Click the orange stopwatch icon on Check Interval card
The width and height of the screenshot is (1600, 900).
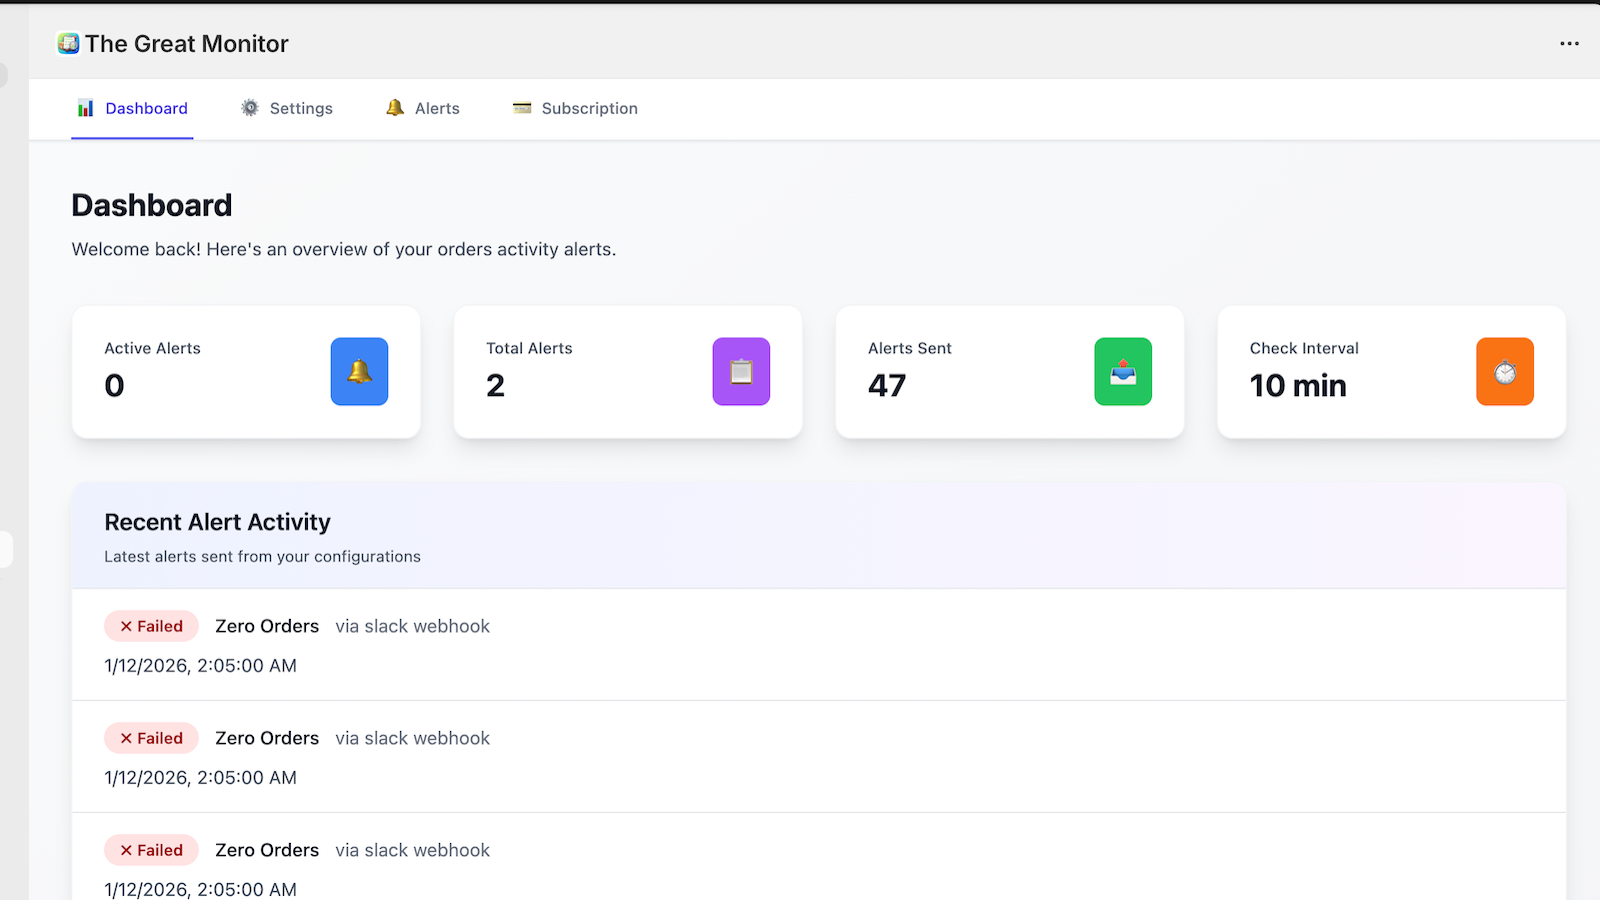[1505, 371]
